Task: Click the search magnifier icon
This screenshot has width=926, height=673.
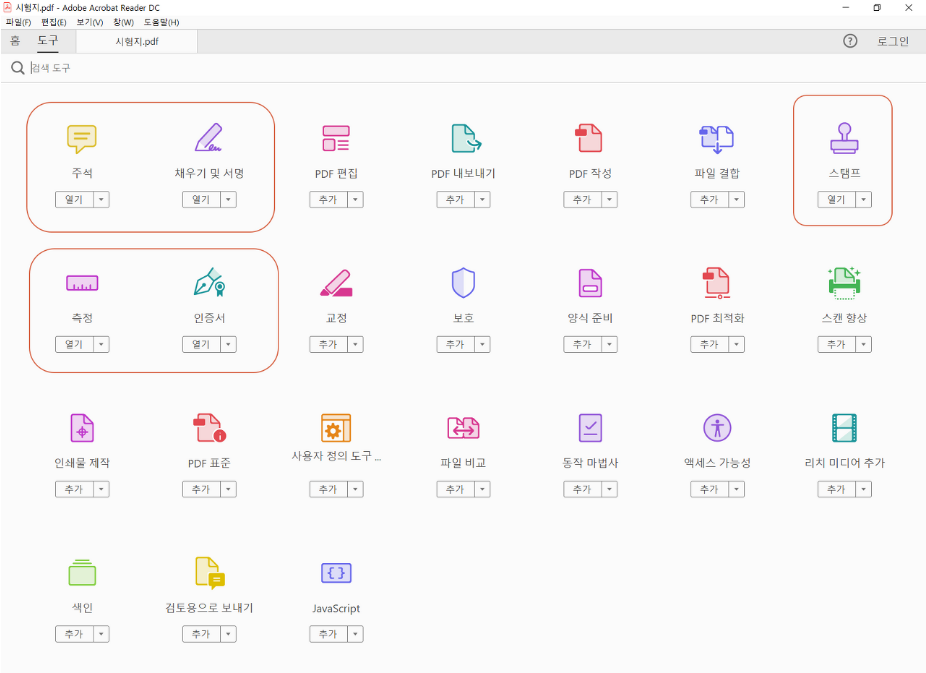Action: (x=18, y=68)
